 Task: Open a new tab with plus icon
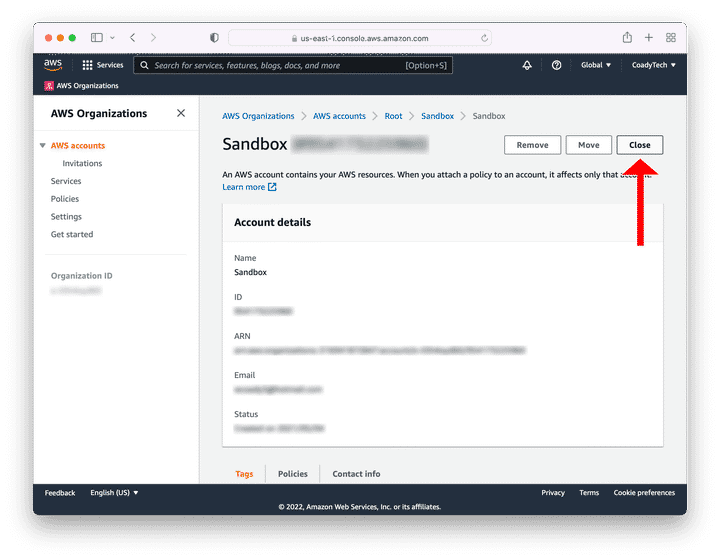click(648, 38)
